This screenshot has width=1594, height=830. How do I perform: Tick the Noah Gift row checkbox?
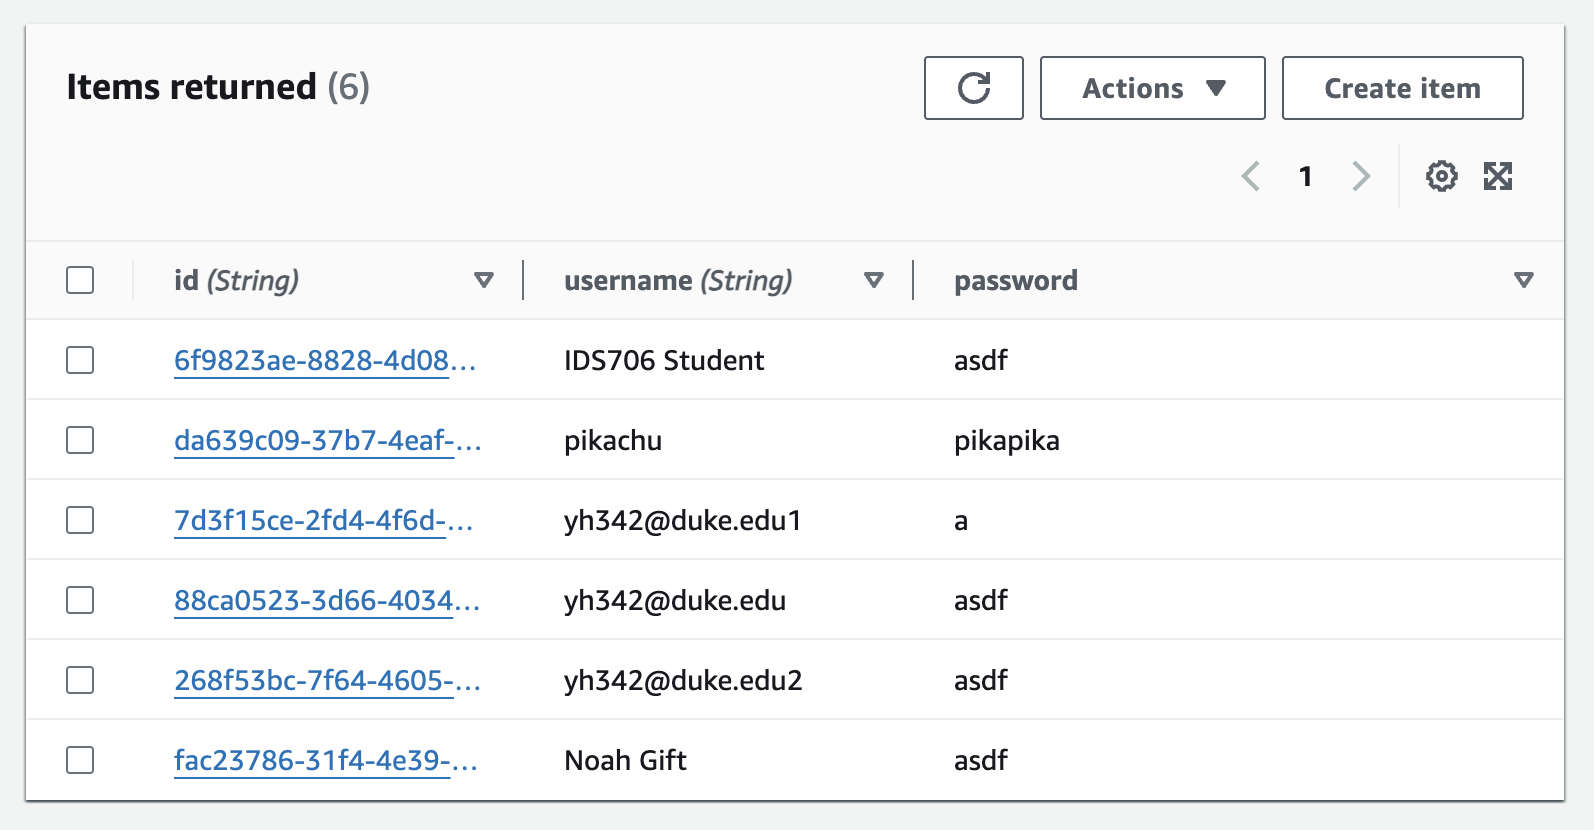pos(80,760)
